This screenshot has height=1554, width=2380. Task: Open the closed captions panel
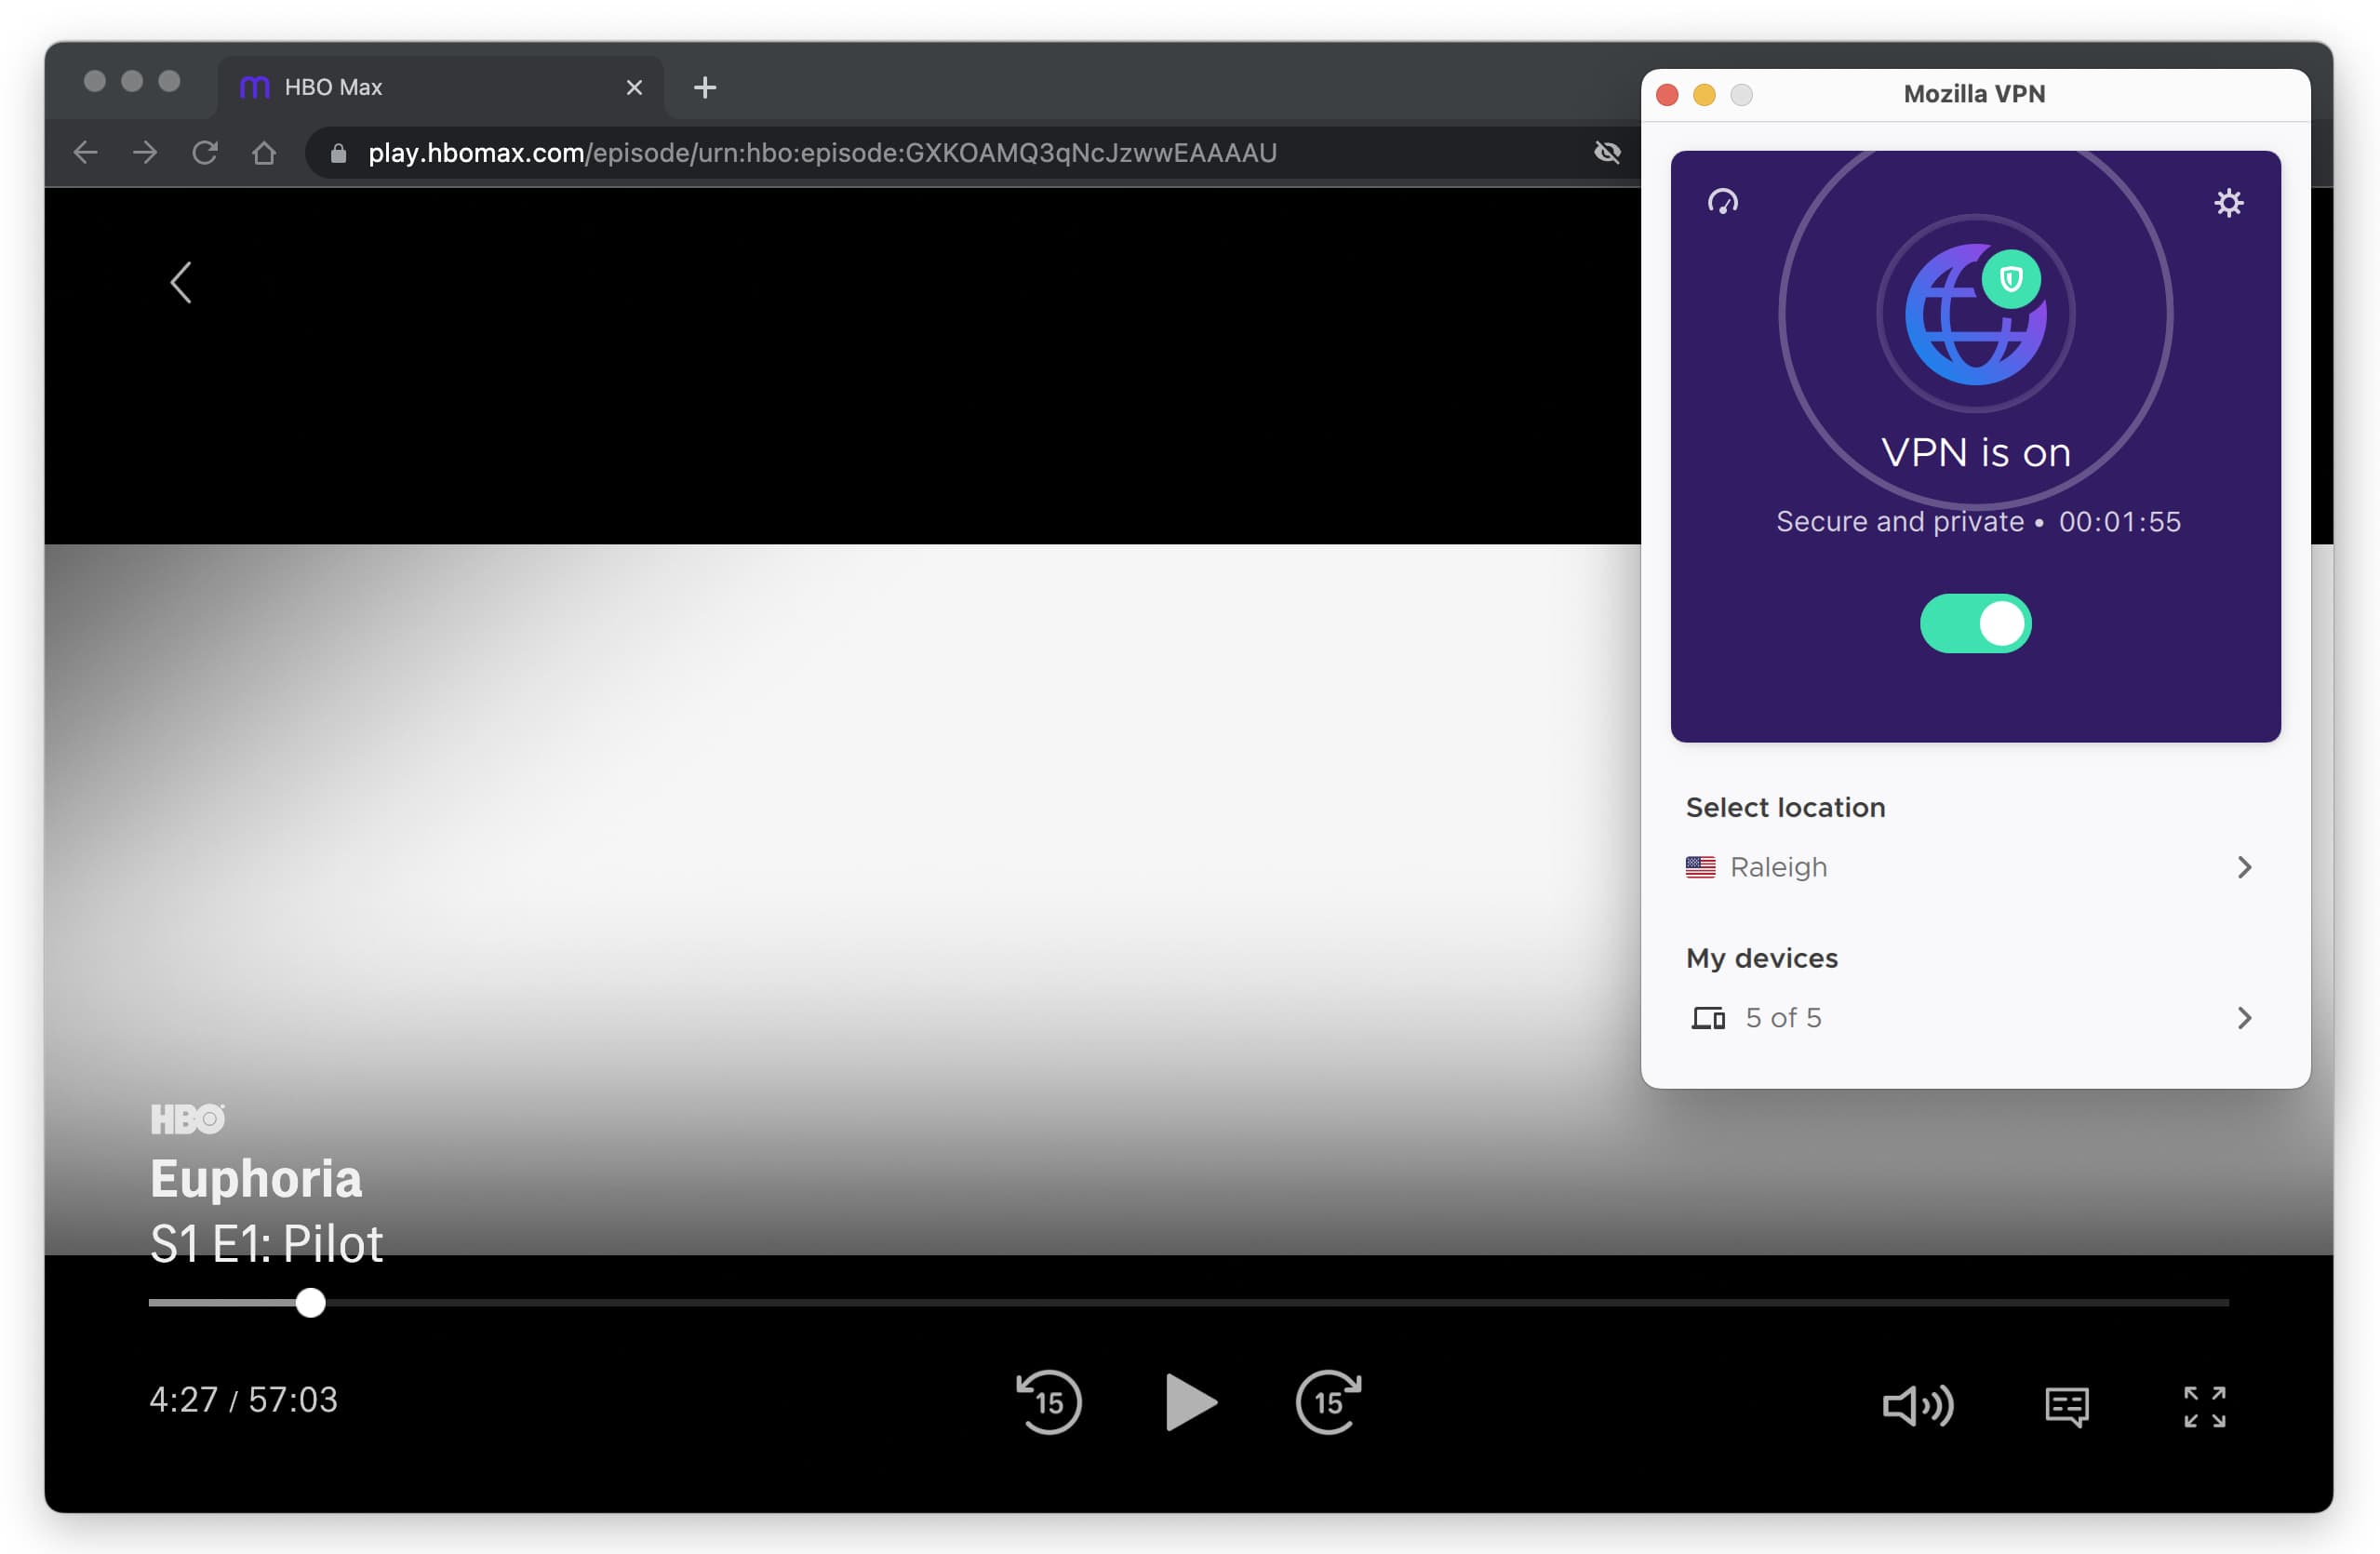pos(2066,1406)
